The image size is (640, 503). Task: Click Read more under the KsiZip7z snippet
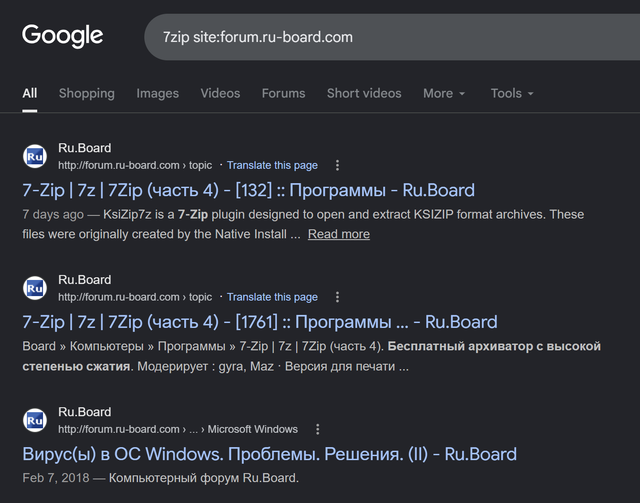coord(339,234)
